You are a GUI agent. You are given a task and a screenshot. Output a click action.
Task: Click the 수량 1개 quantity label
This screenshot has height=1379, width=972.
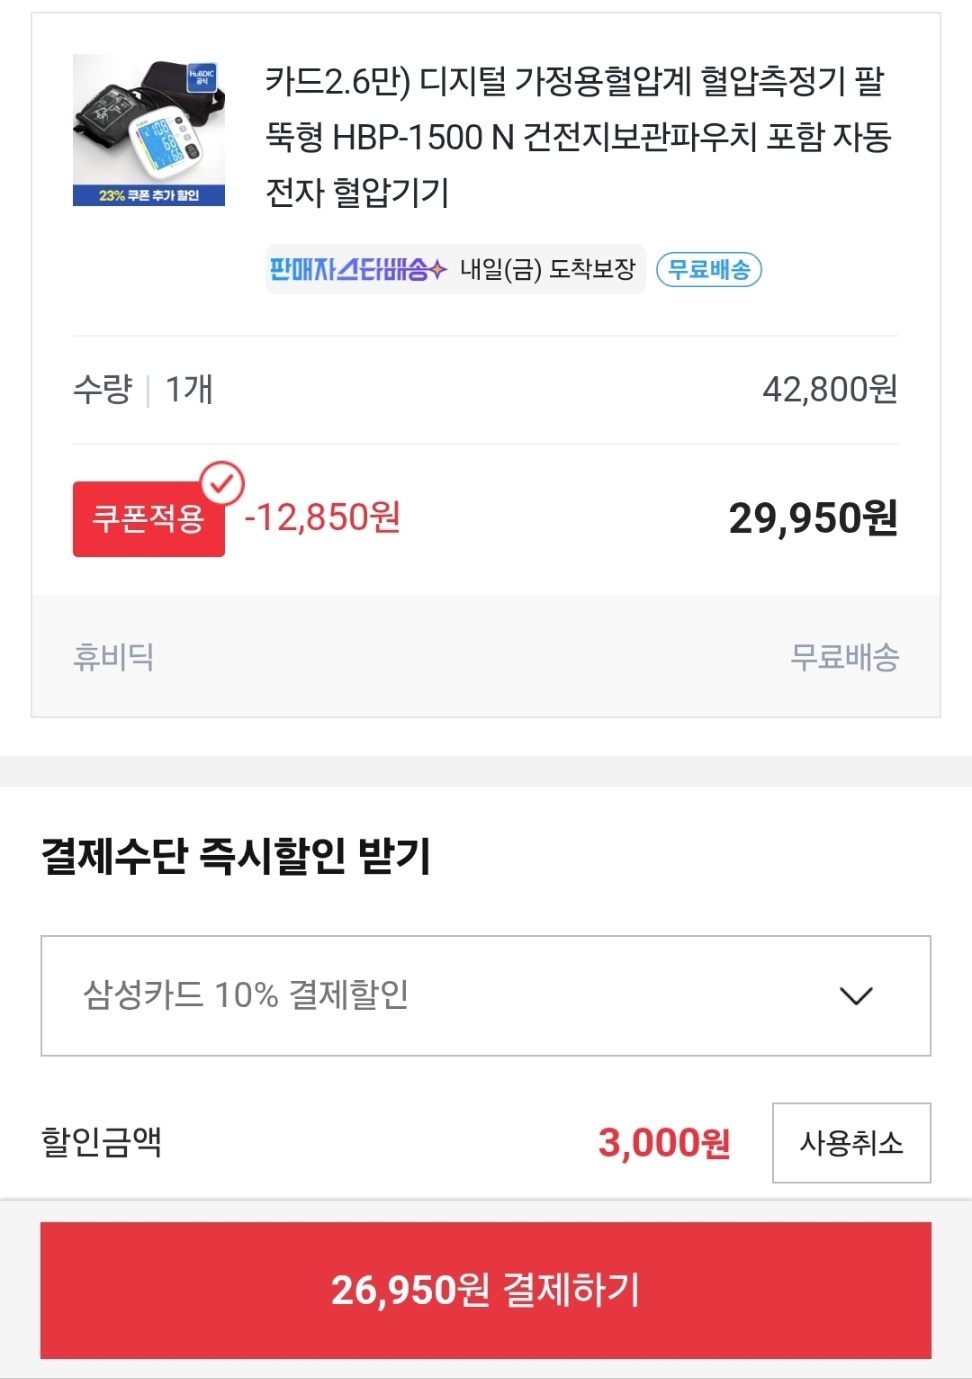click(x=143, y=389)
